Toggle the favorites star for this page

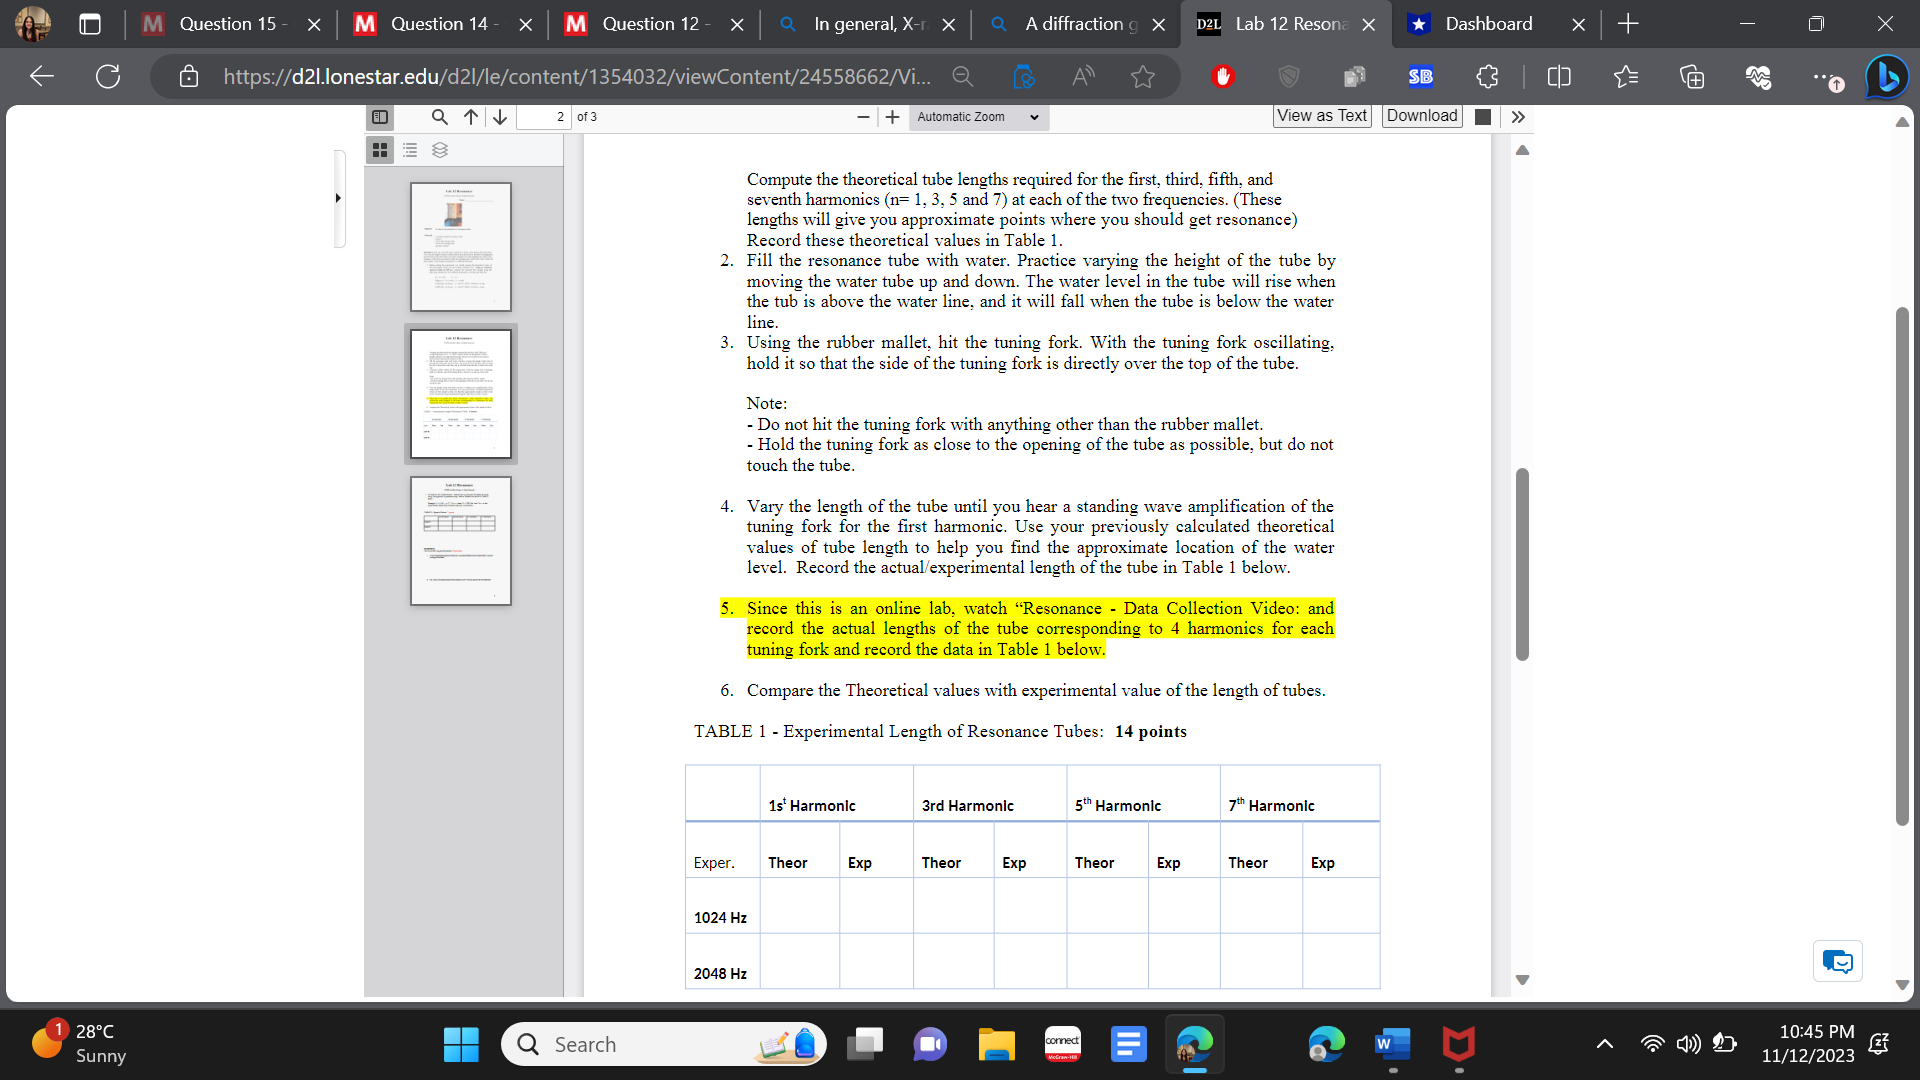pos(1143,76)
